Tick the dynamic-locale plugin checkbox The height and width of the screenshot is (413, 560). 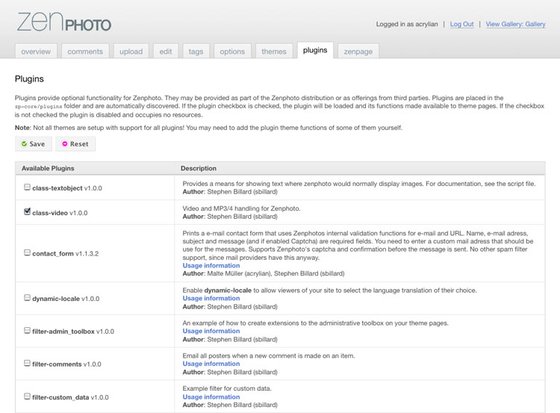[x=27, y=298]
